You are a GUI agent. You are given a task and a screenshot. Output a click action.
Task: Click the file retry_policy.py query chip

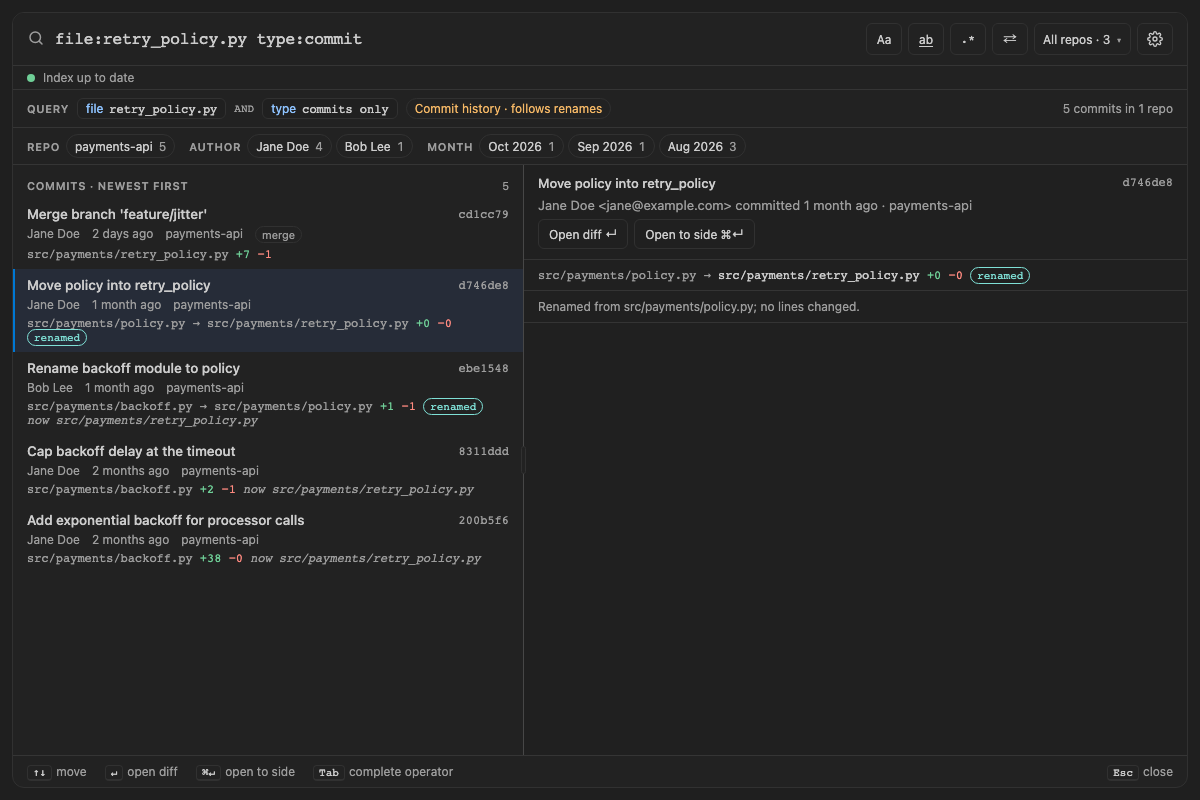(x=152, y=109)
